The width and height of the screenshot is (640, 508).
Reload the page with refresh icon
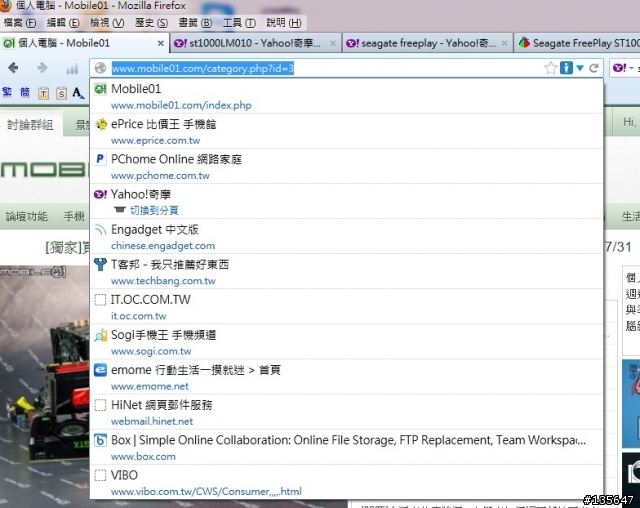coord(594,68)
